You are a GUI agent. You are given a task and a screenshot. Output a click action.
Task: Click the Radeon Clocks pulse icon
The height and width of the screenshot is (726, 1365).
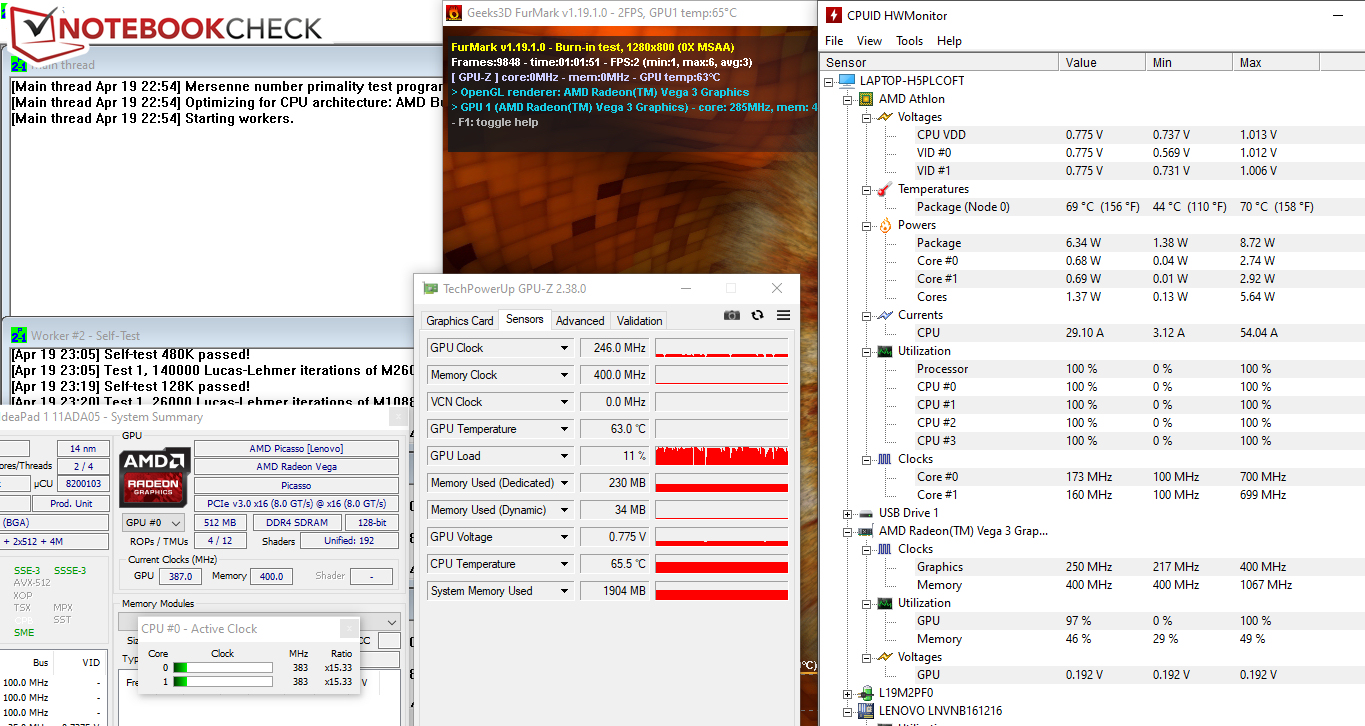click(885, 549)
